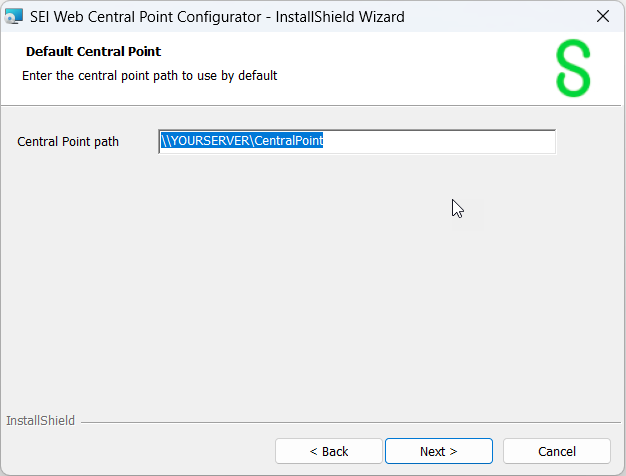Close the InstallShield Wizard window

point(602,16)
